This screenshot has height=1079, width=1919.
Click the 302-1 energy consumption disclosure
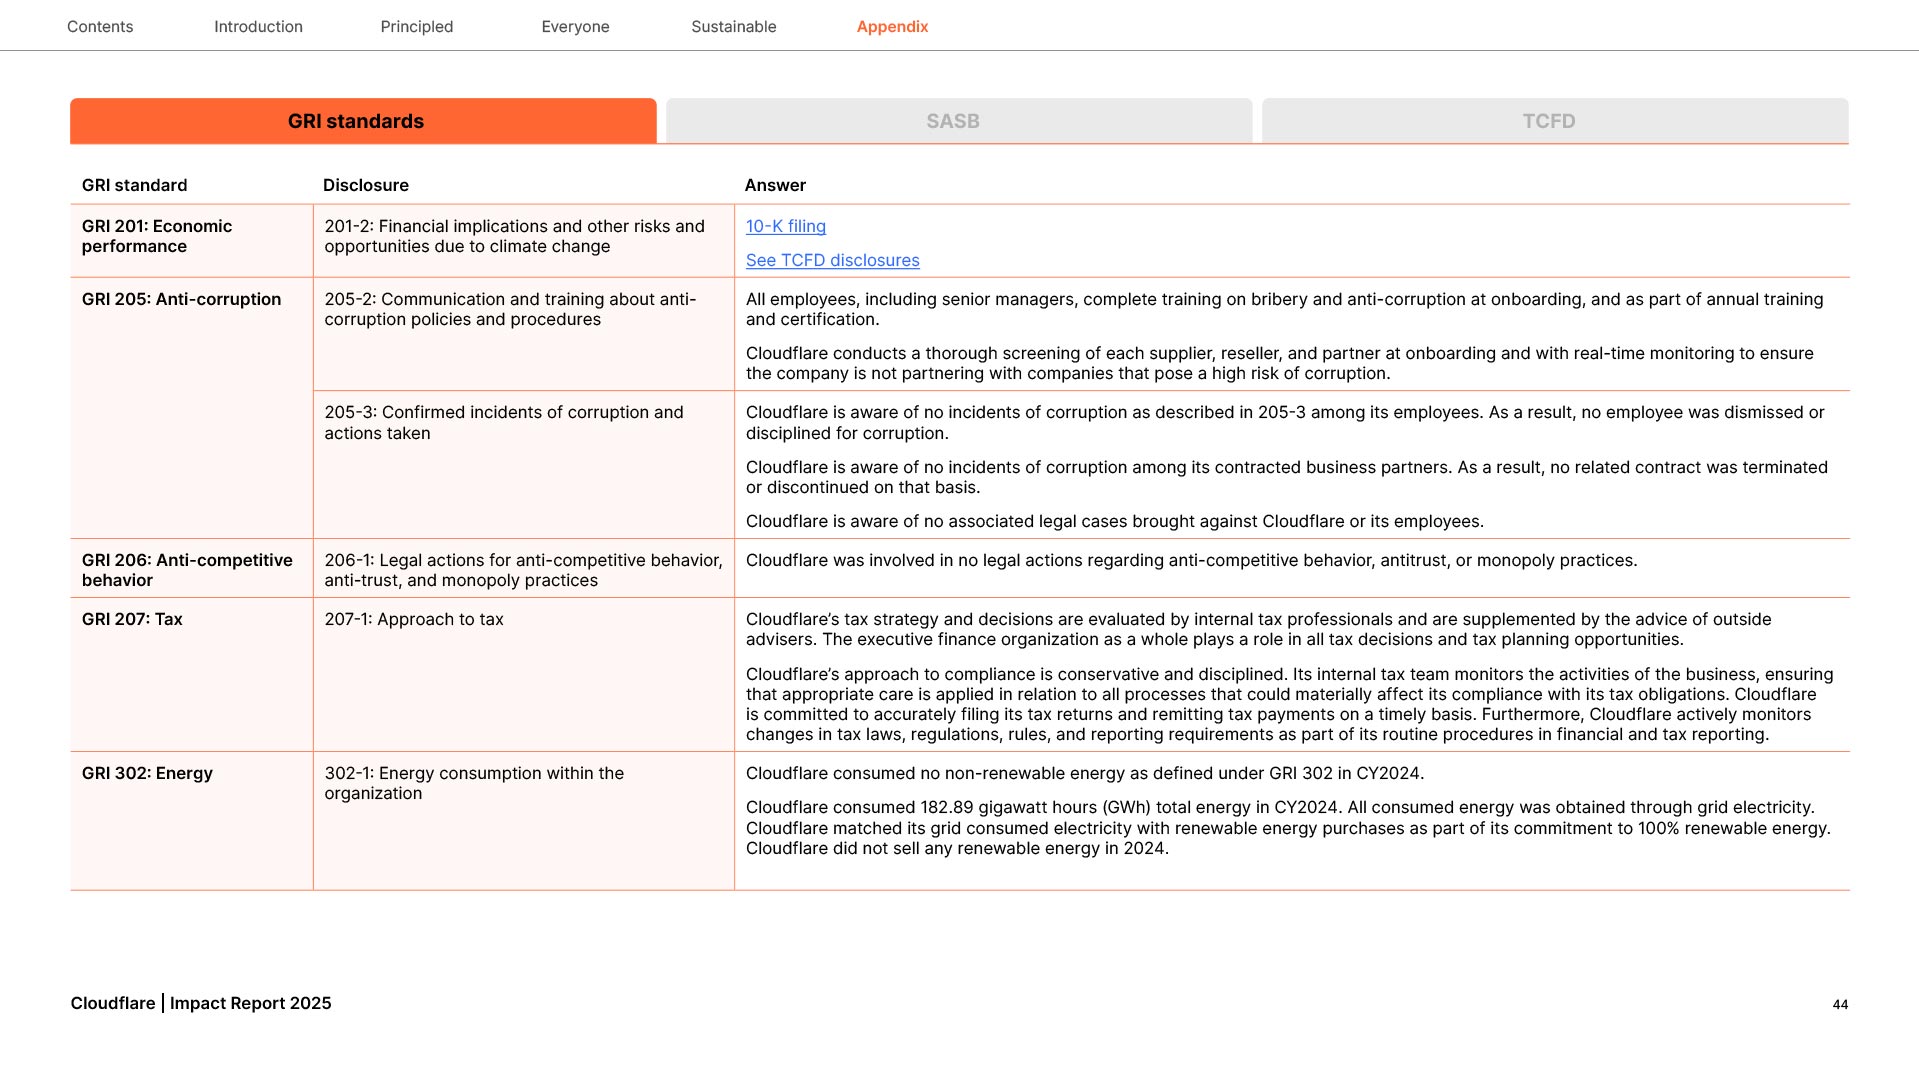pyautogui.click(x=474, y=784)
